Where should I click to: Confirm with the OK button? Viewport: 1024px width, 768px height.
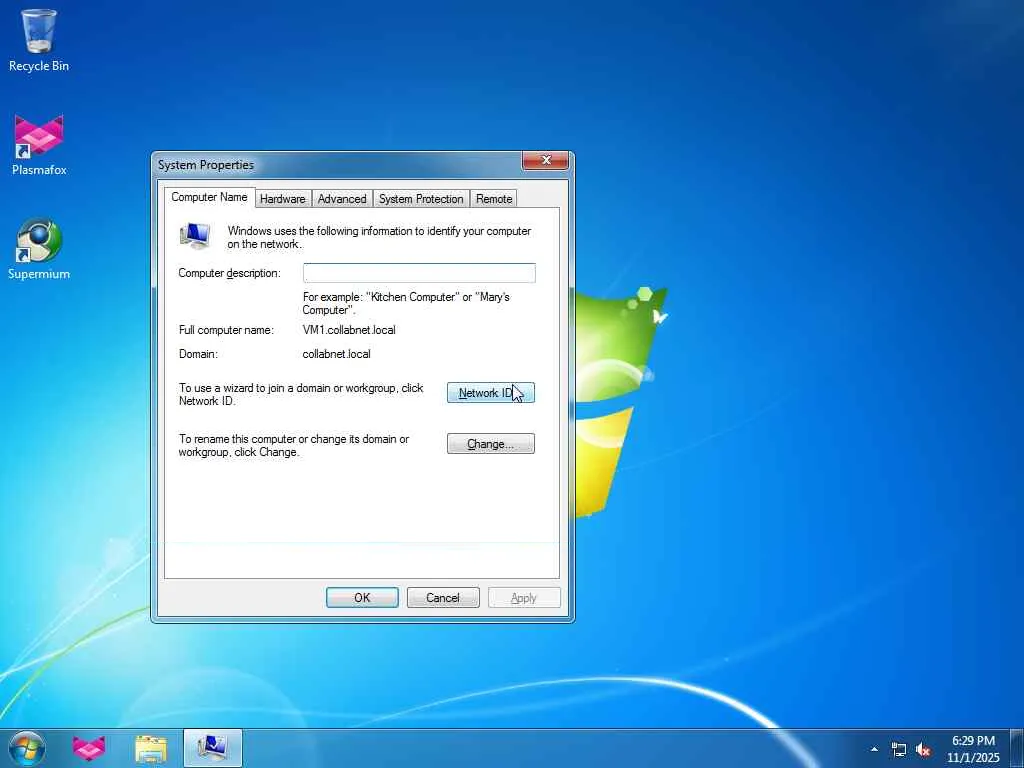pos(362,598)
